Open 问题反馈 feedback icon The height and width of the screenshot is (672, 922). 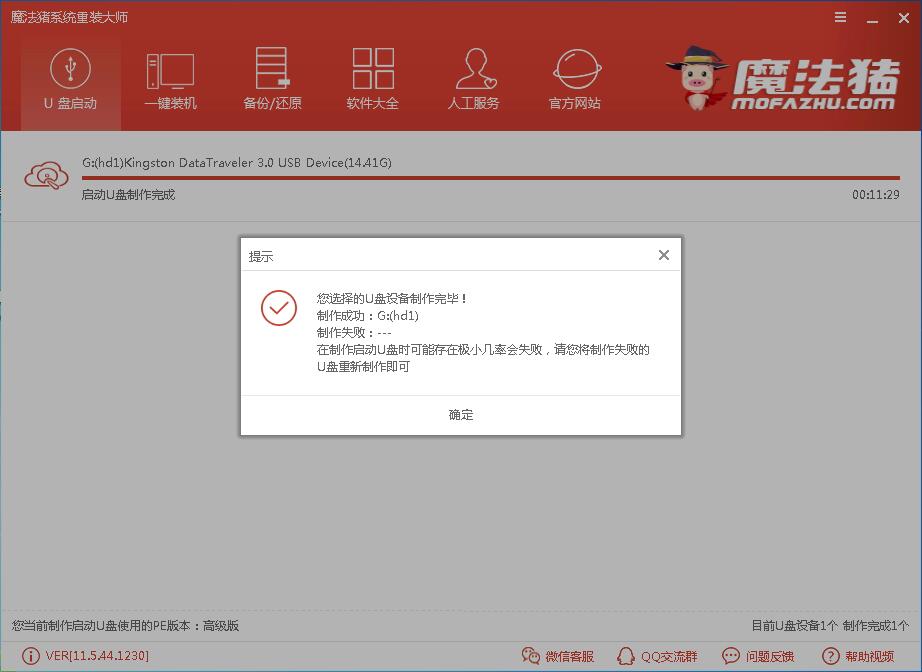click(729, 656)
